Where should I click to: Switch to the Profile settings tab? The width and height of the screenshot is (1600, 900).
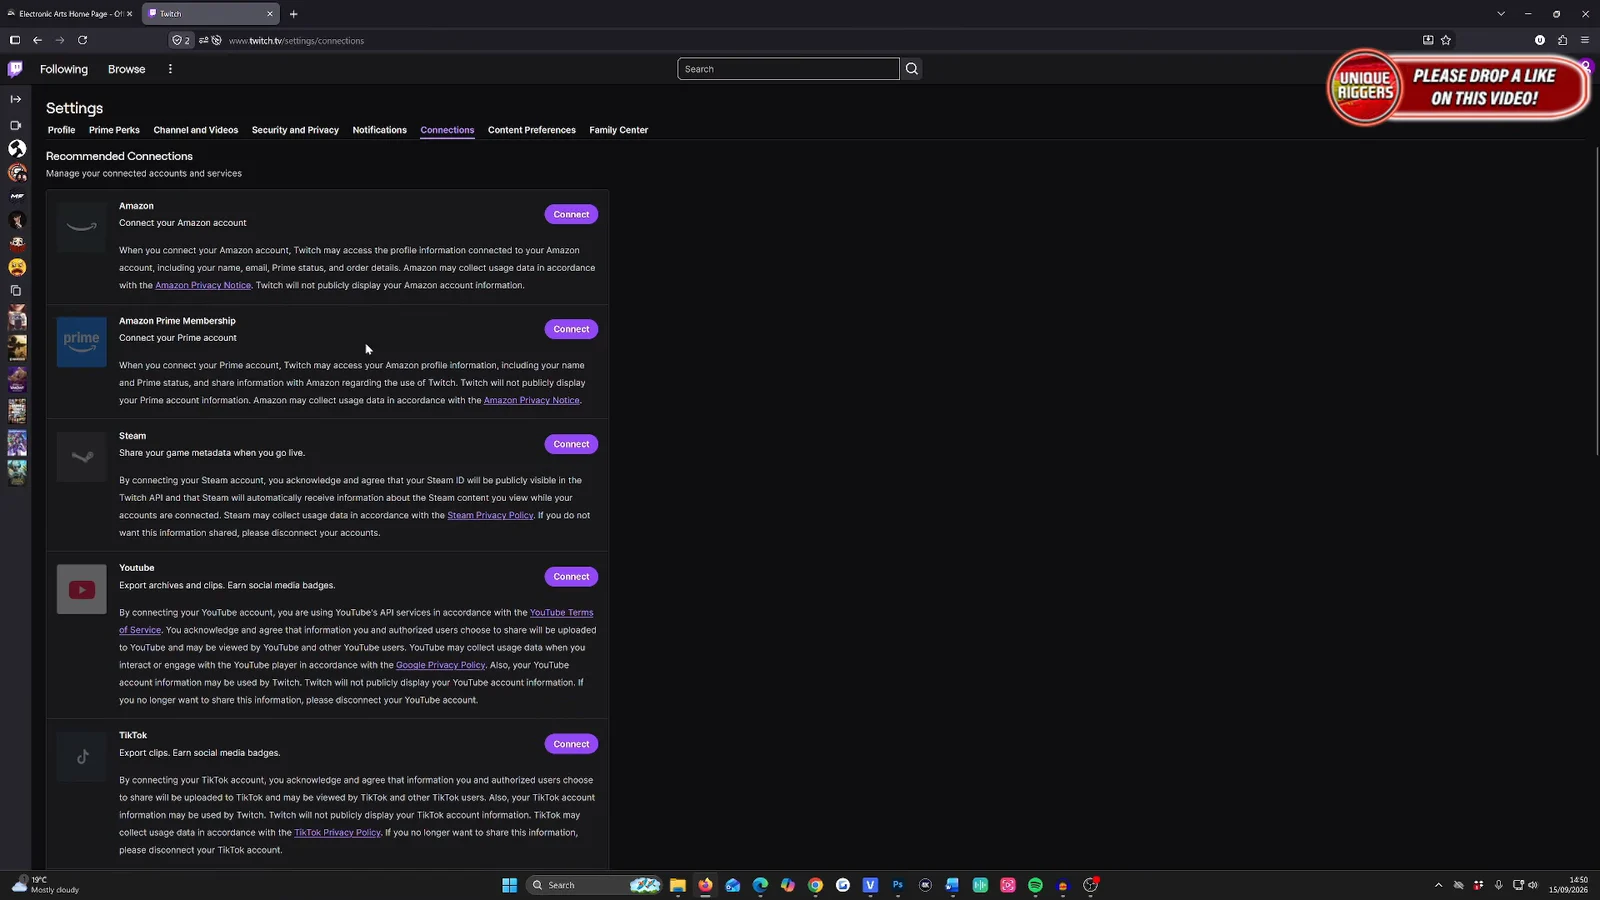click(61, 130)
